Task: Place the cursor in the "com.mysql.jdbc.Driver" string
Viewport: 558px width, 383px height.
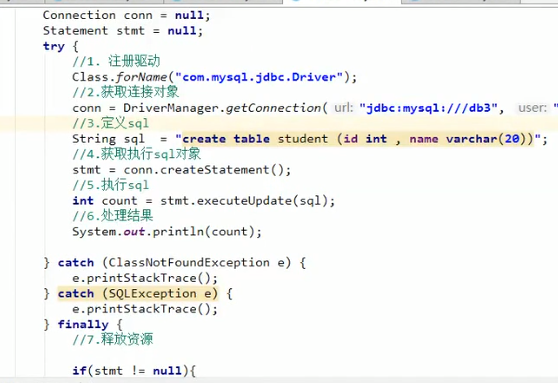Action: [x=259, y=77]
